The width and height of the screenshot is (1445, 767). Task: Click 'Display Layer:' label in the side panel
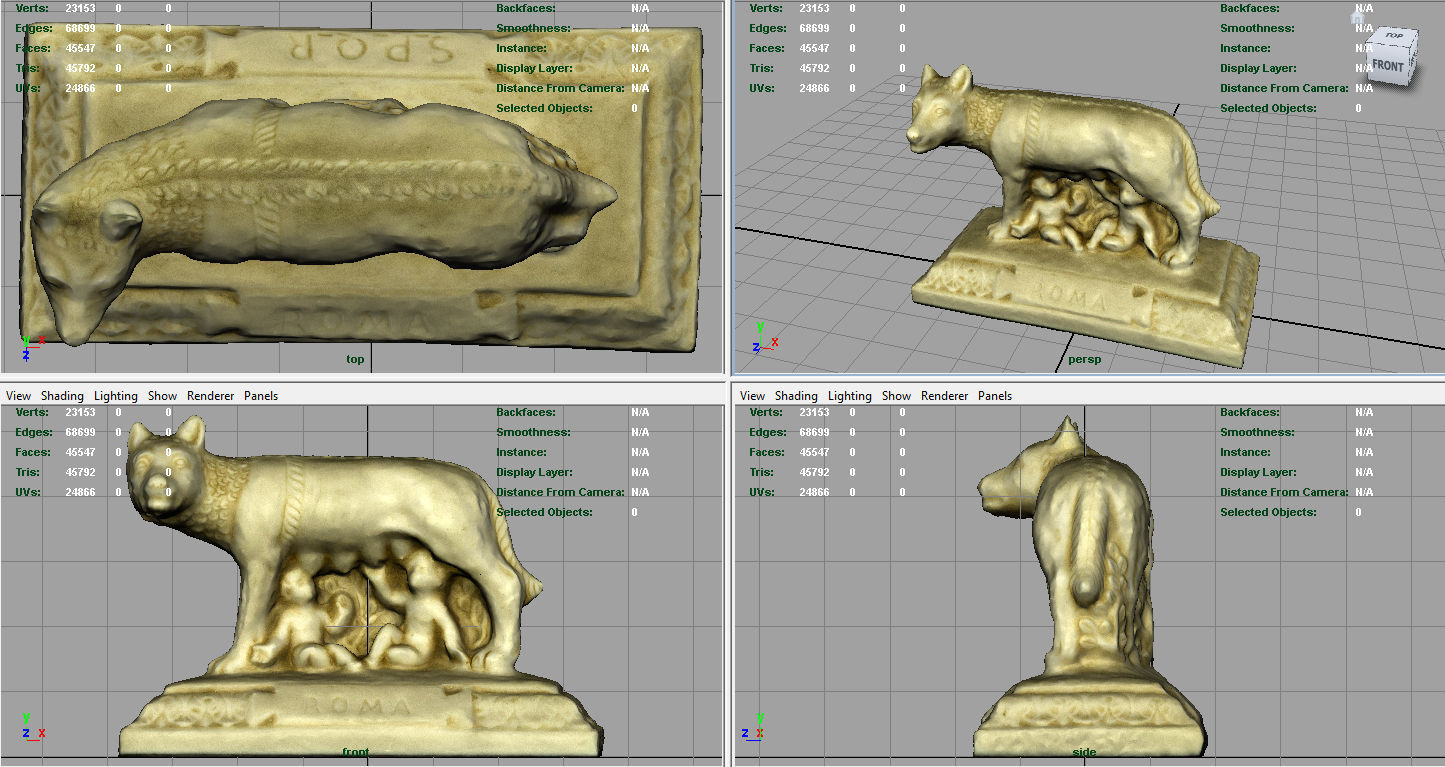click(1258, 472)
